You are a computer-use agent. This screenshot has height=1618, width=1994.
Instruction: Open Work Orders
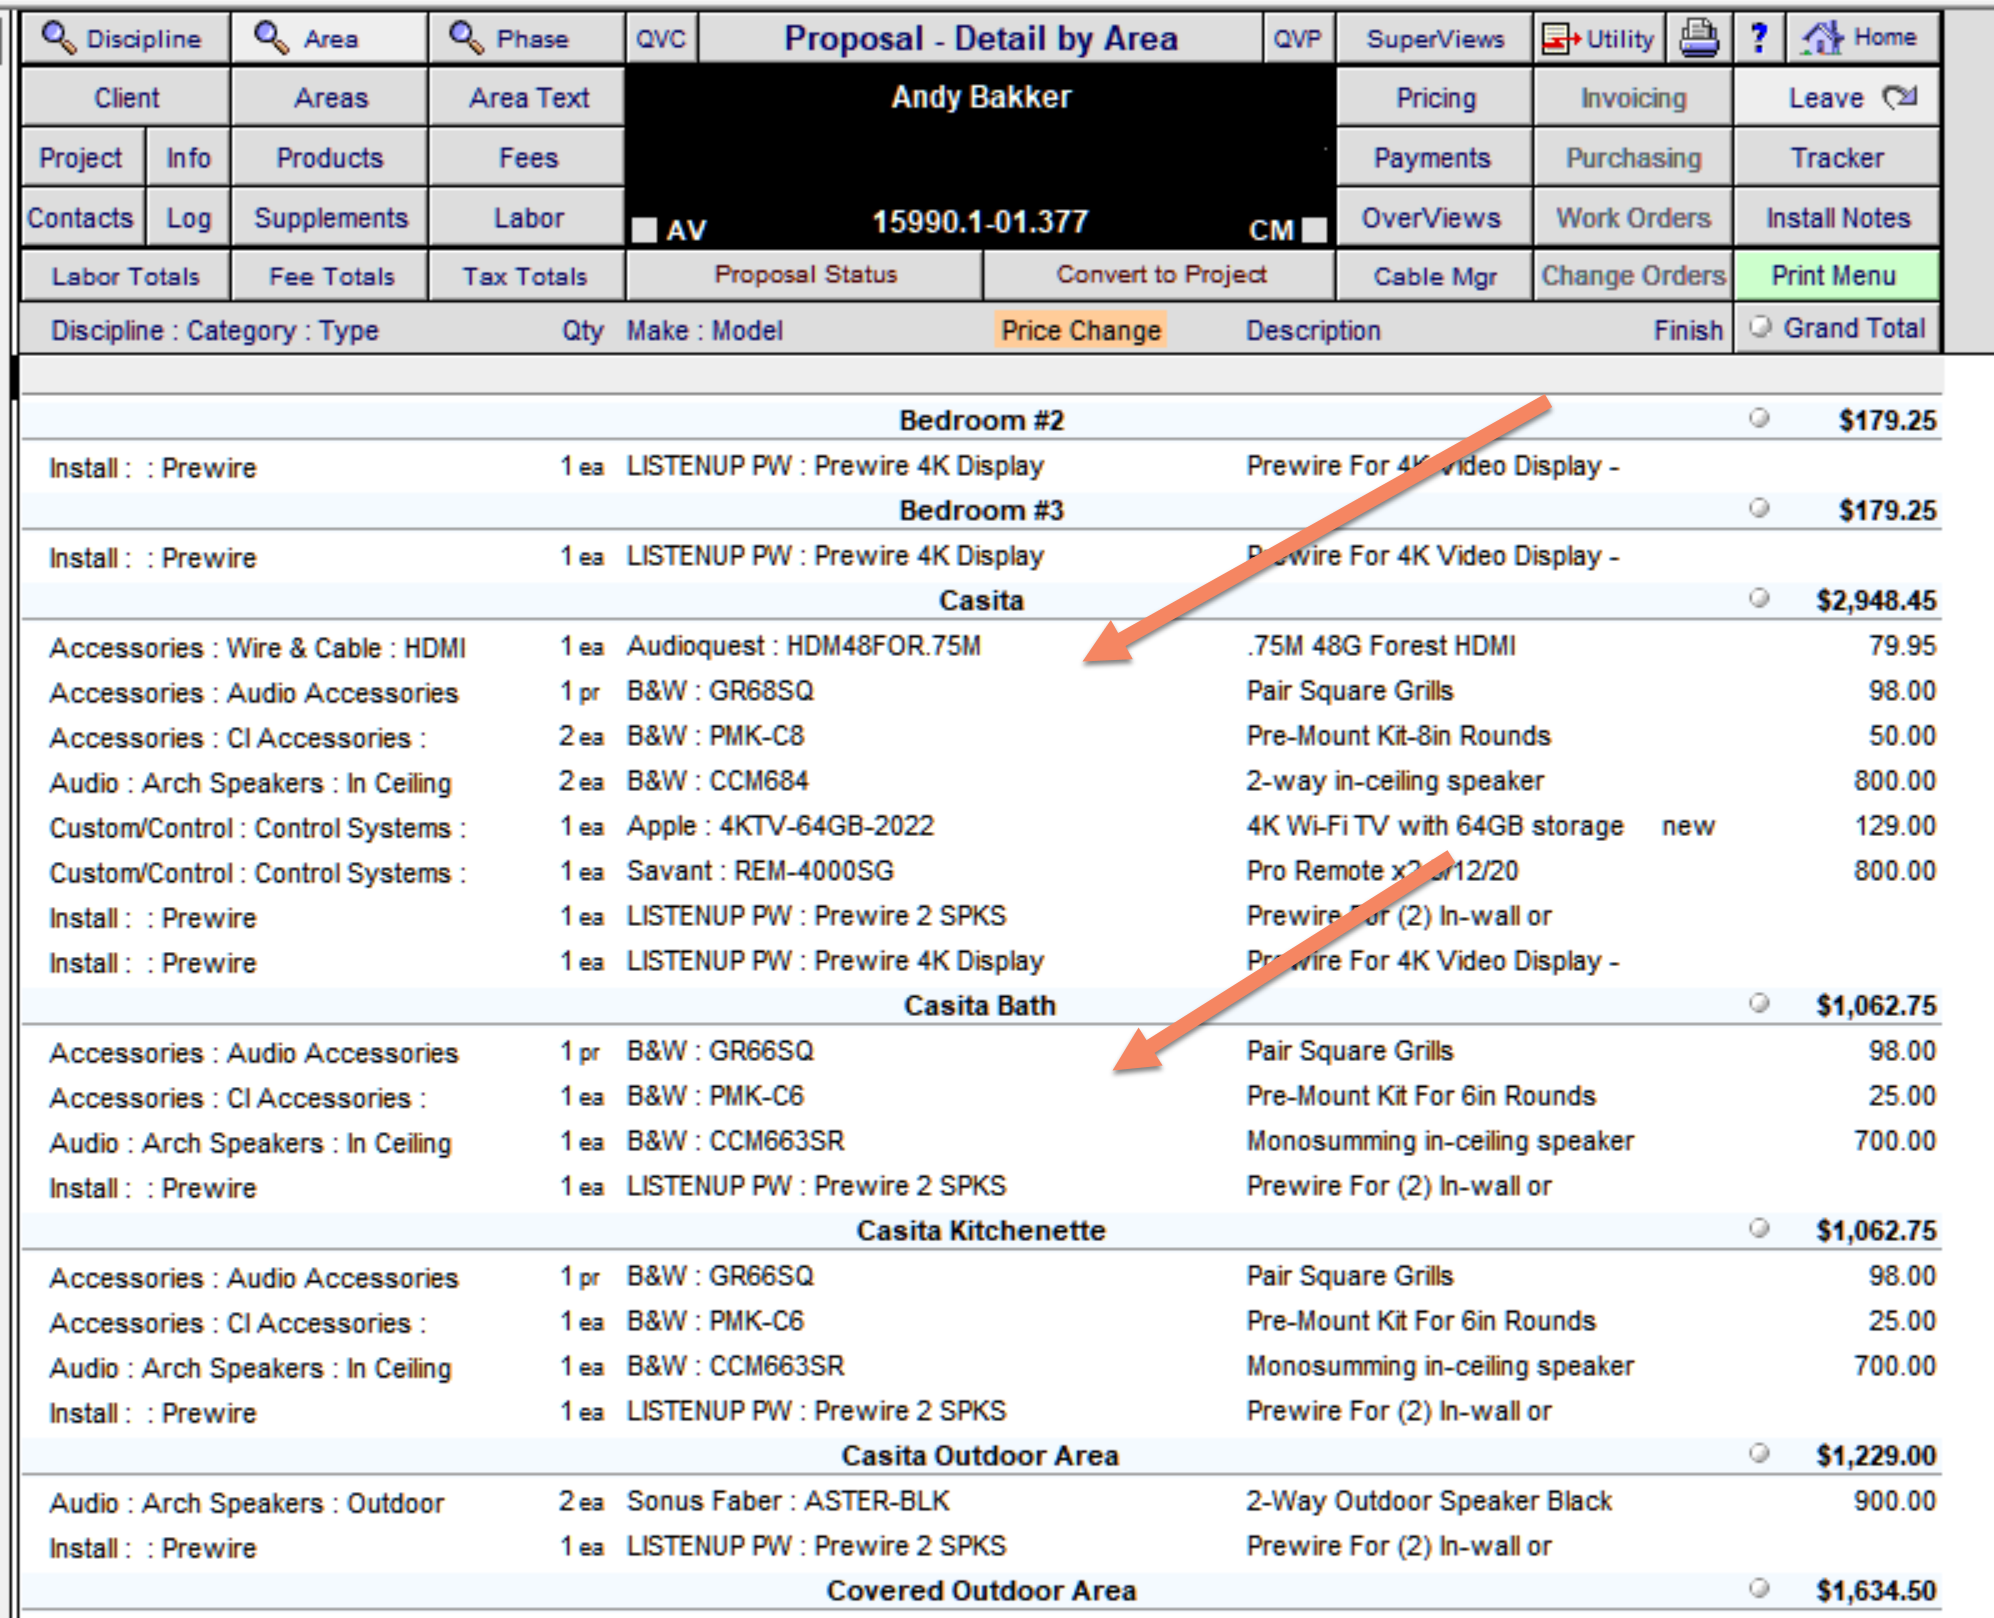[x=1632, y=218]
